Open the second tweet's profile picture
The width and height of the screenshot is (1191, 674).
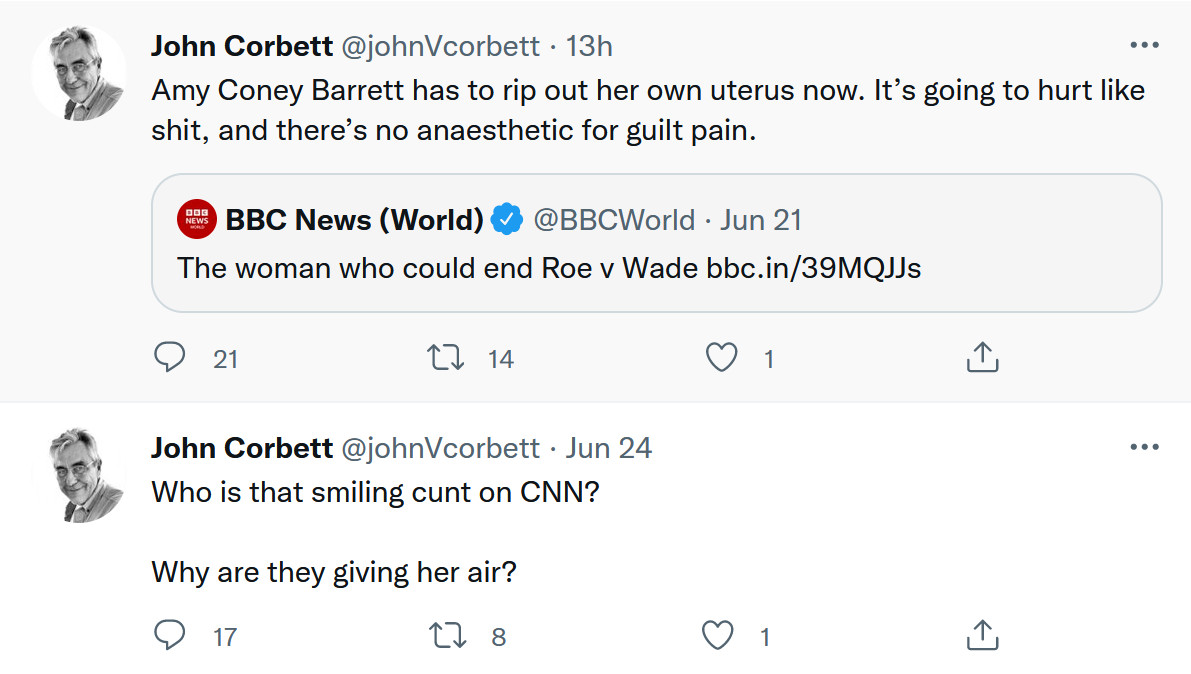[79, 475]
